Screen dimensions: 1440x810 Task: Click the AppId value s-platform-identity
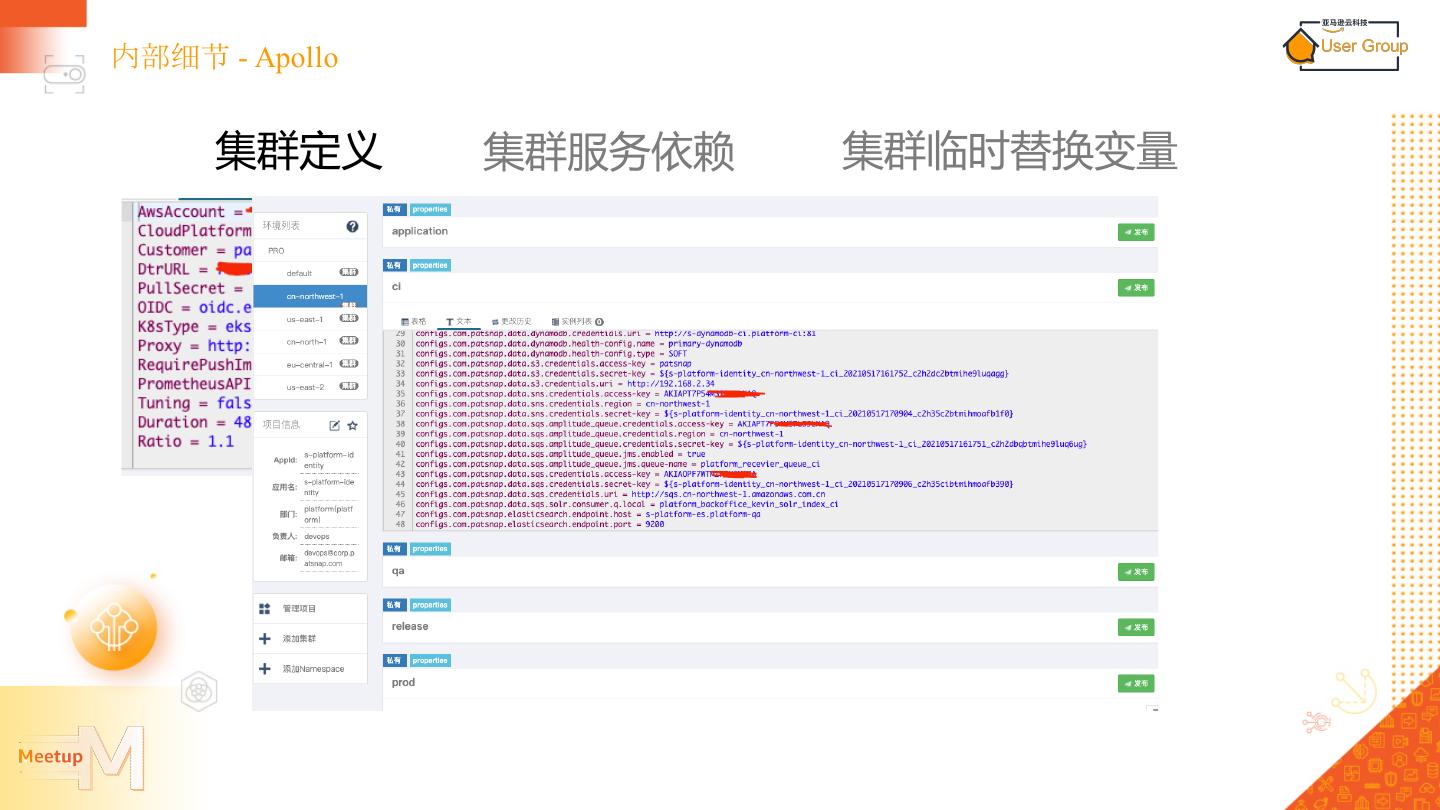pos(329,460)
